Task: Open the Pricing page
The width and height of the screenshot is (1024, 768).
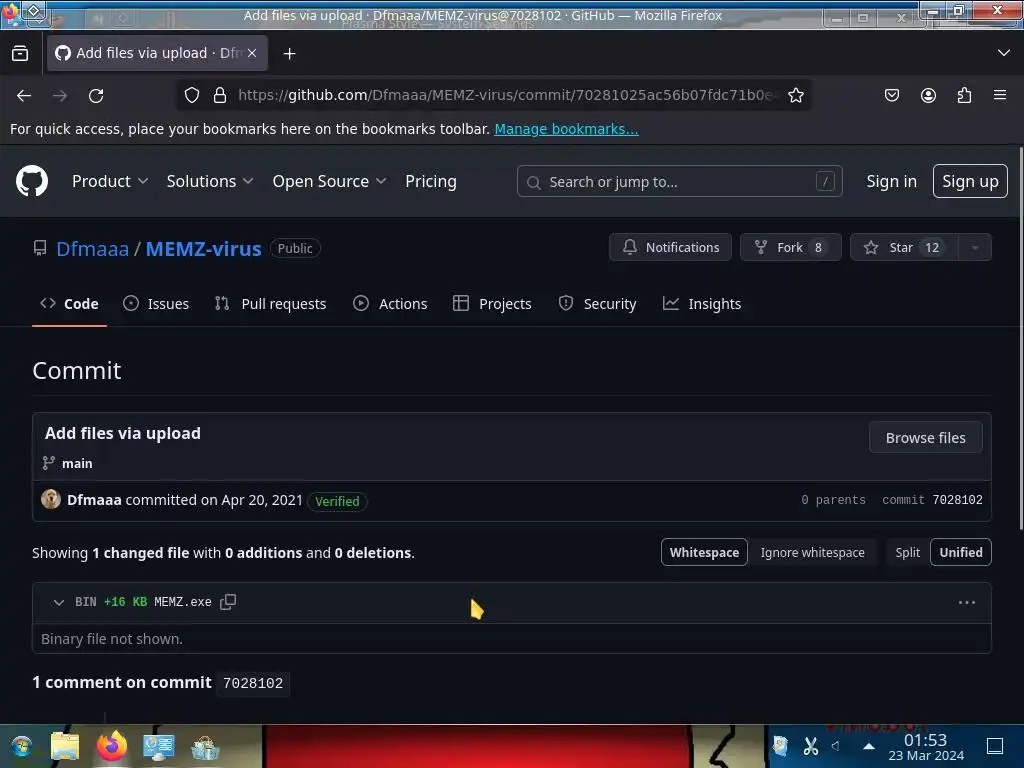Action: (x=430, y=181)
